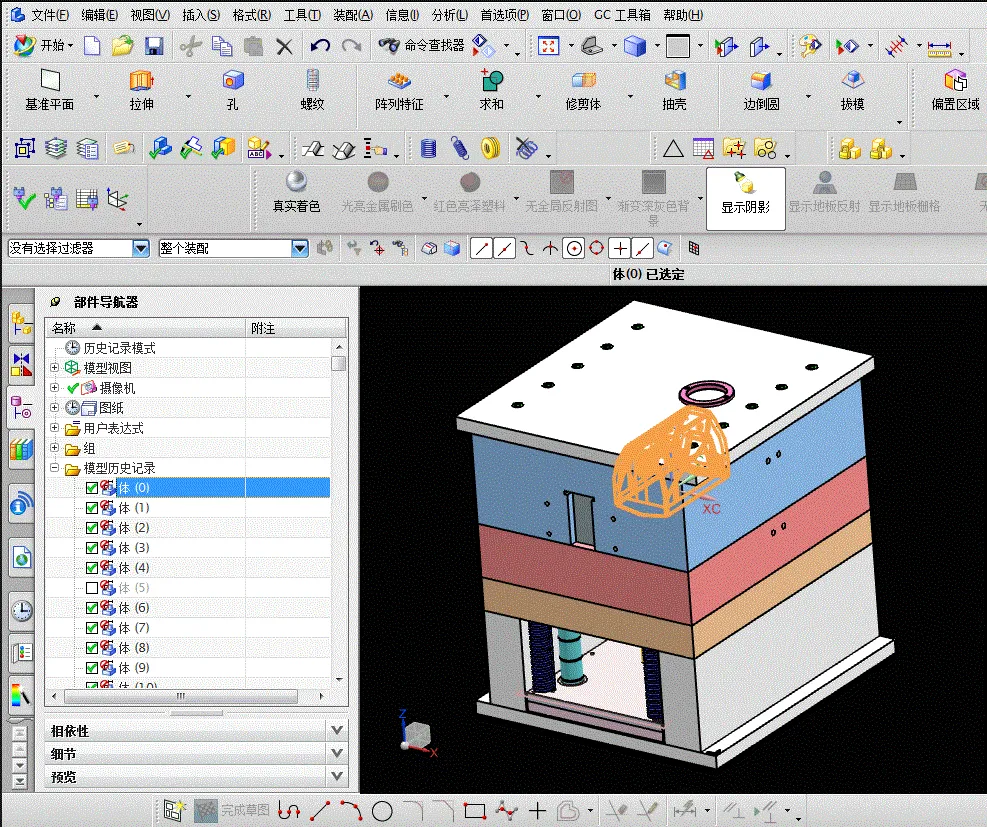The image size is (987, 827).
Task: Click the Delete X icon
Action: (x=285, y=46)
